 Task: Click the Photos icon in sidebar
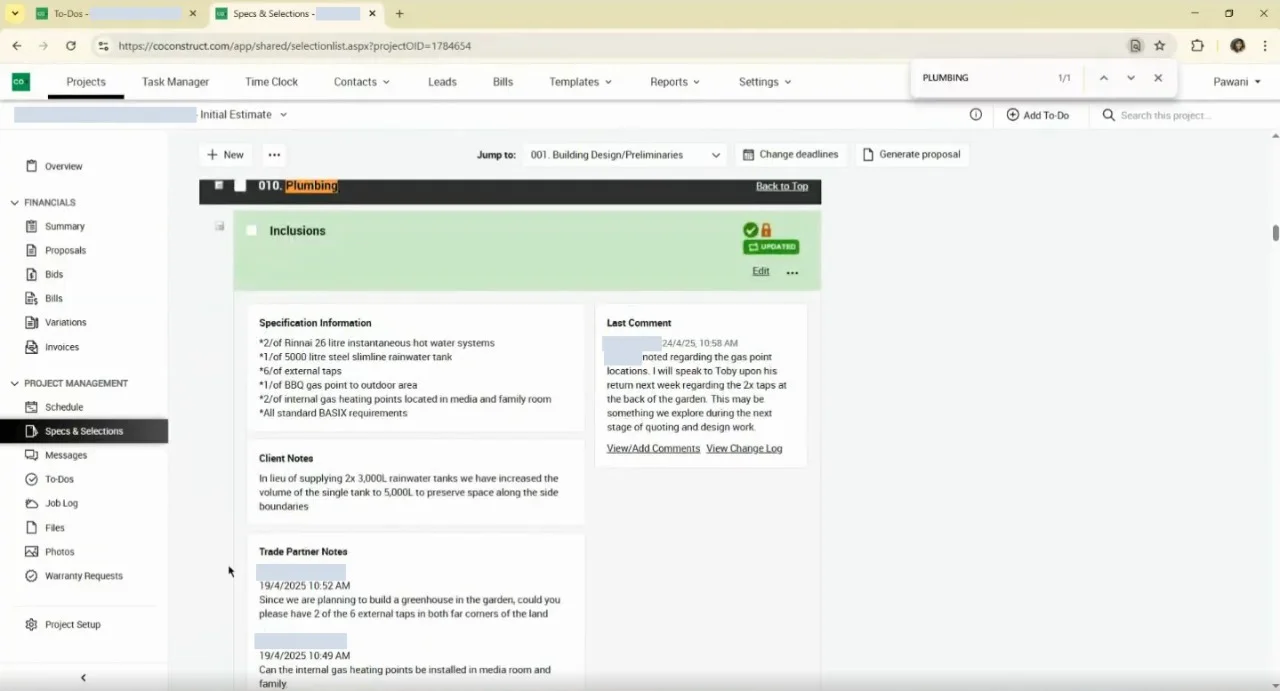31,552
